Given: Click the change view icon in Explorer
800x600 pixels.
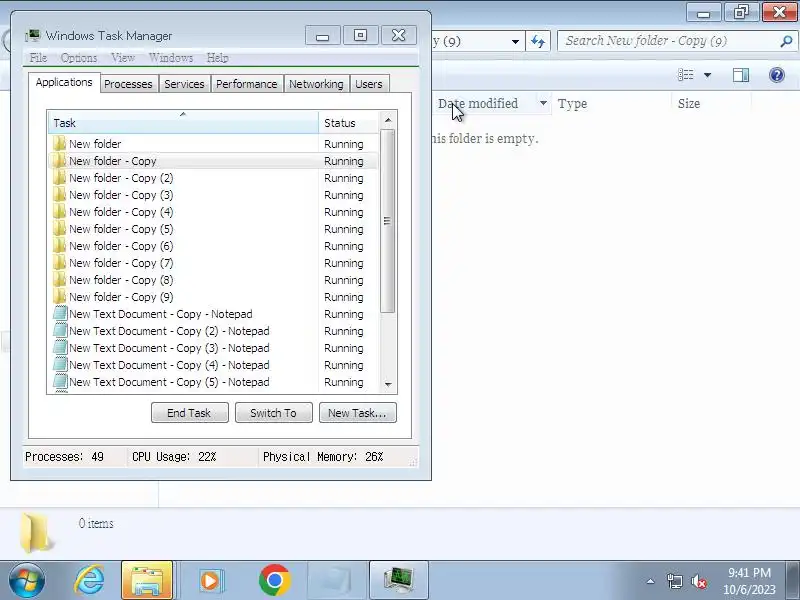Looking at the screenshot, I should 686,76.
